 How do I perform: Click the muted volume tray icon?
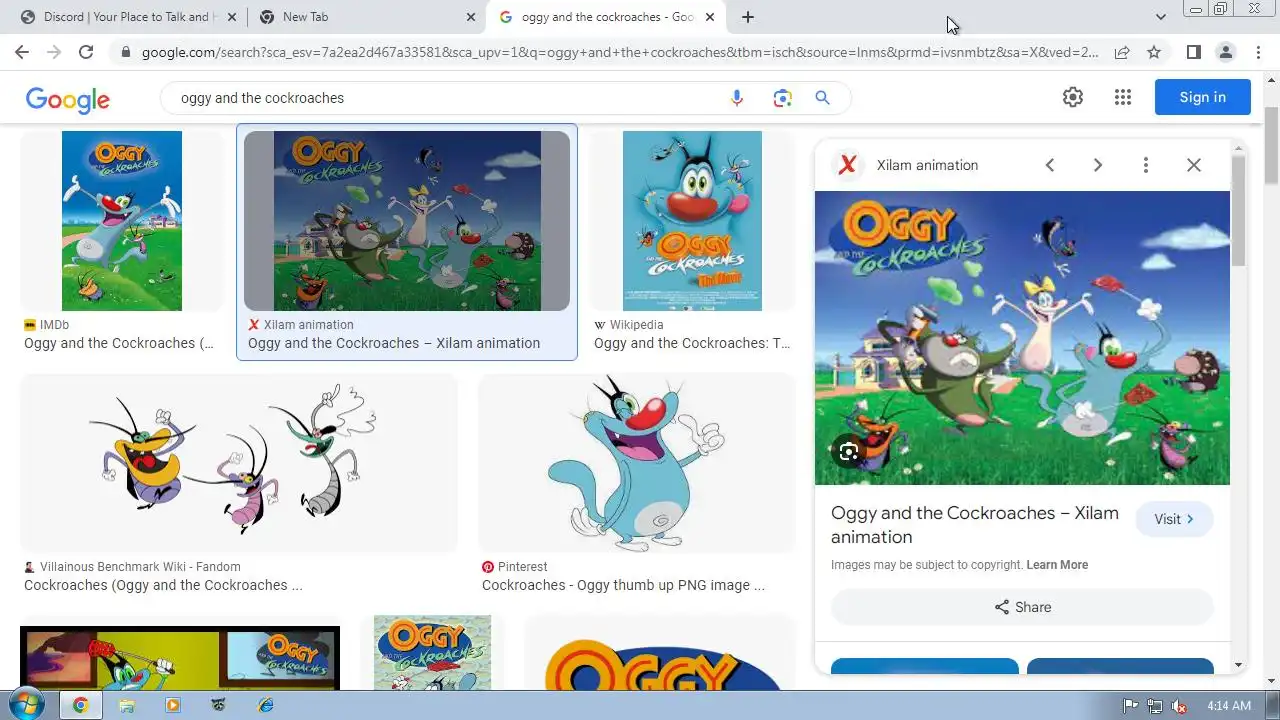click(1179, 706)
